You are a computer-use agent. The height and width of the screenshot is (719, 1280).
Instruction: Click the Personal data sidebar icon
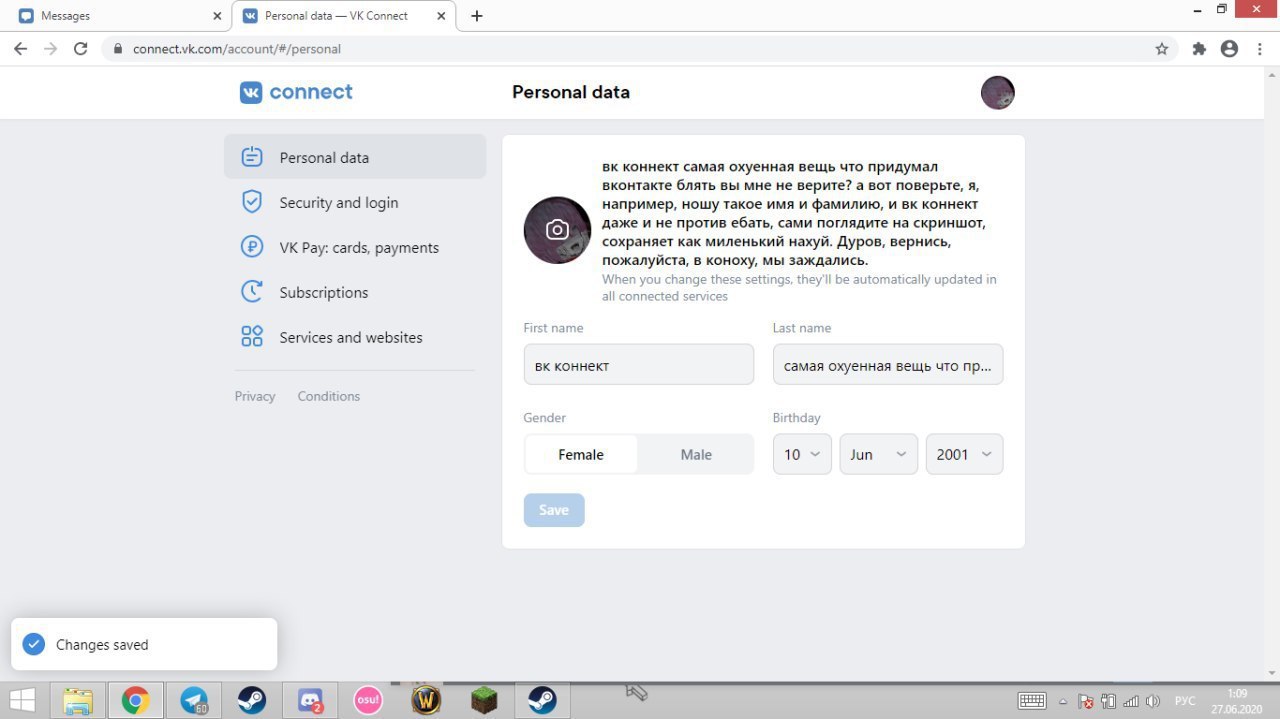(x=252, y=157)
